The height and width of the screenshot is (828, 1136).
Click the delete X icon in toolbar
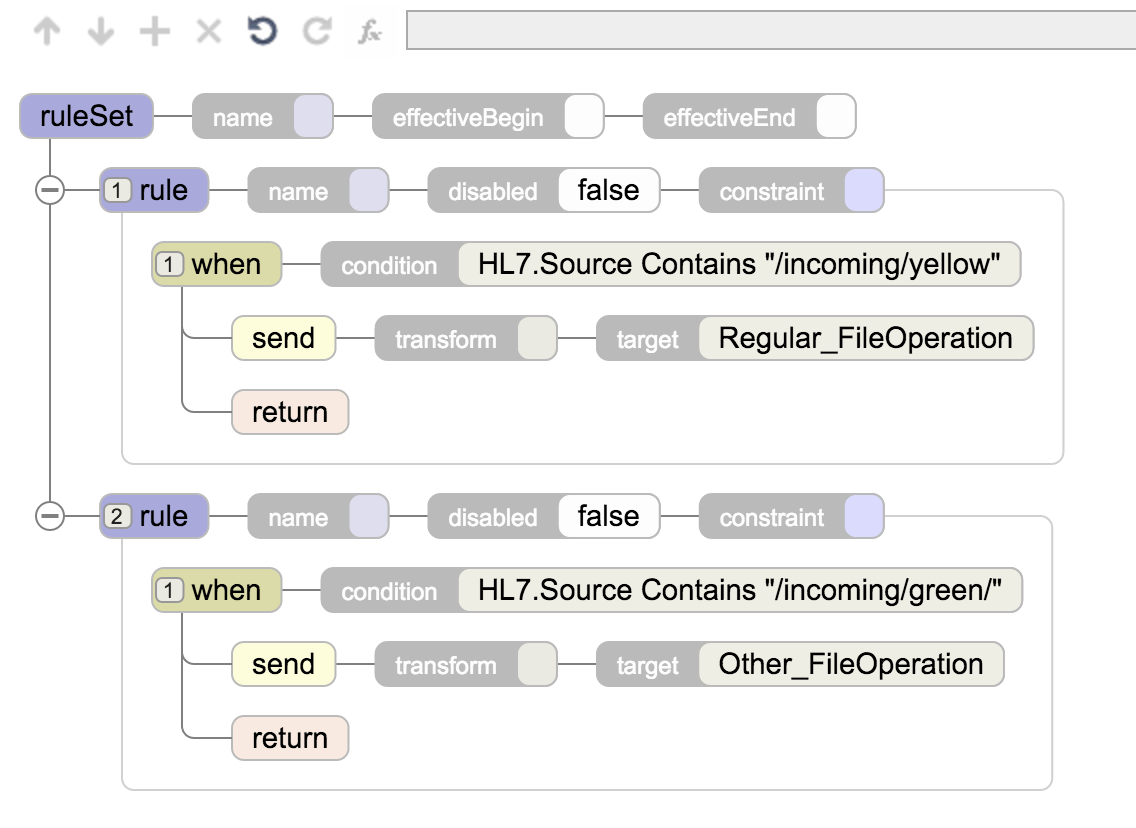coord(208,32)
